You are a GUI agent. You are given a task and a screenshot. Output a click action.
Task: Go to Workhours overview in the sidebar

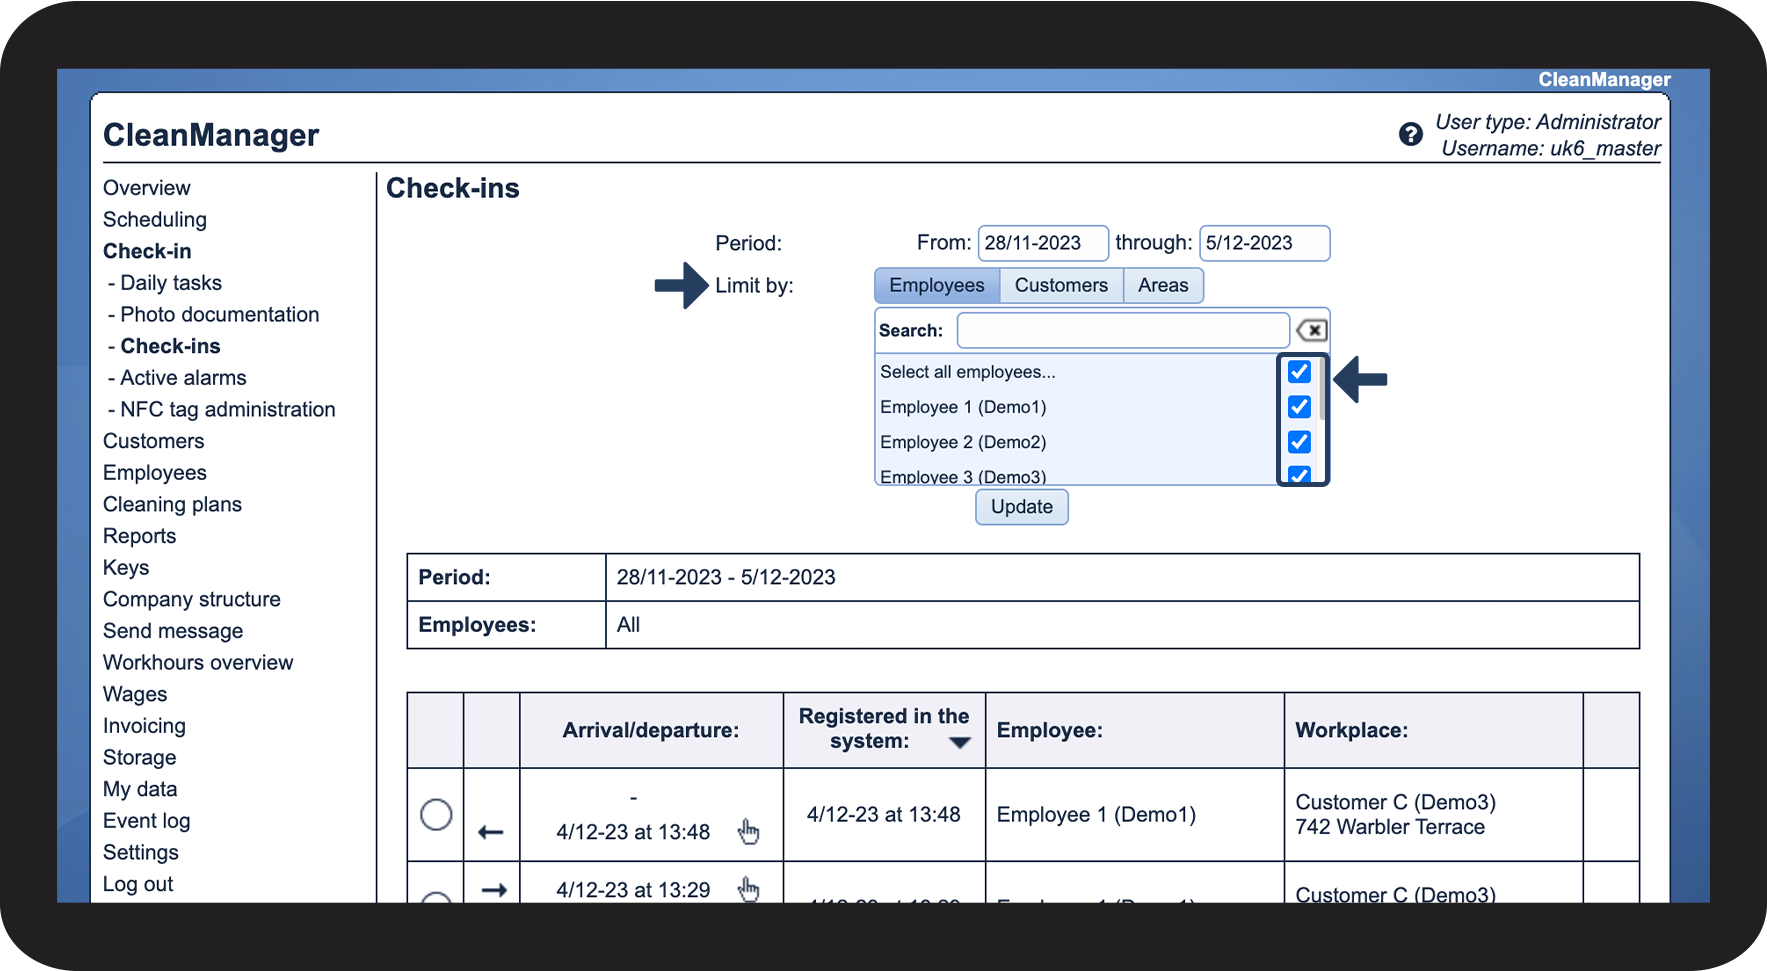(198, 663)
